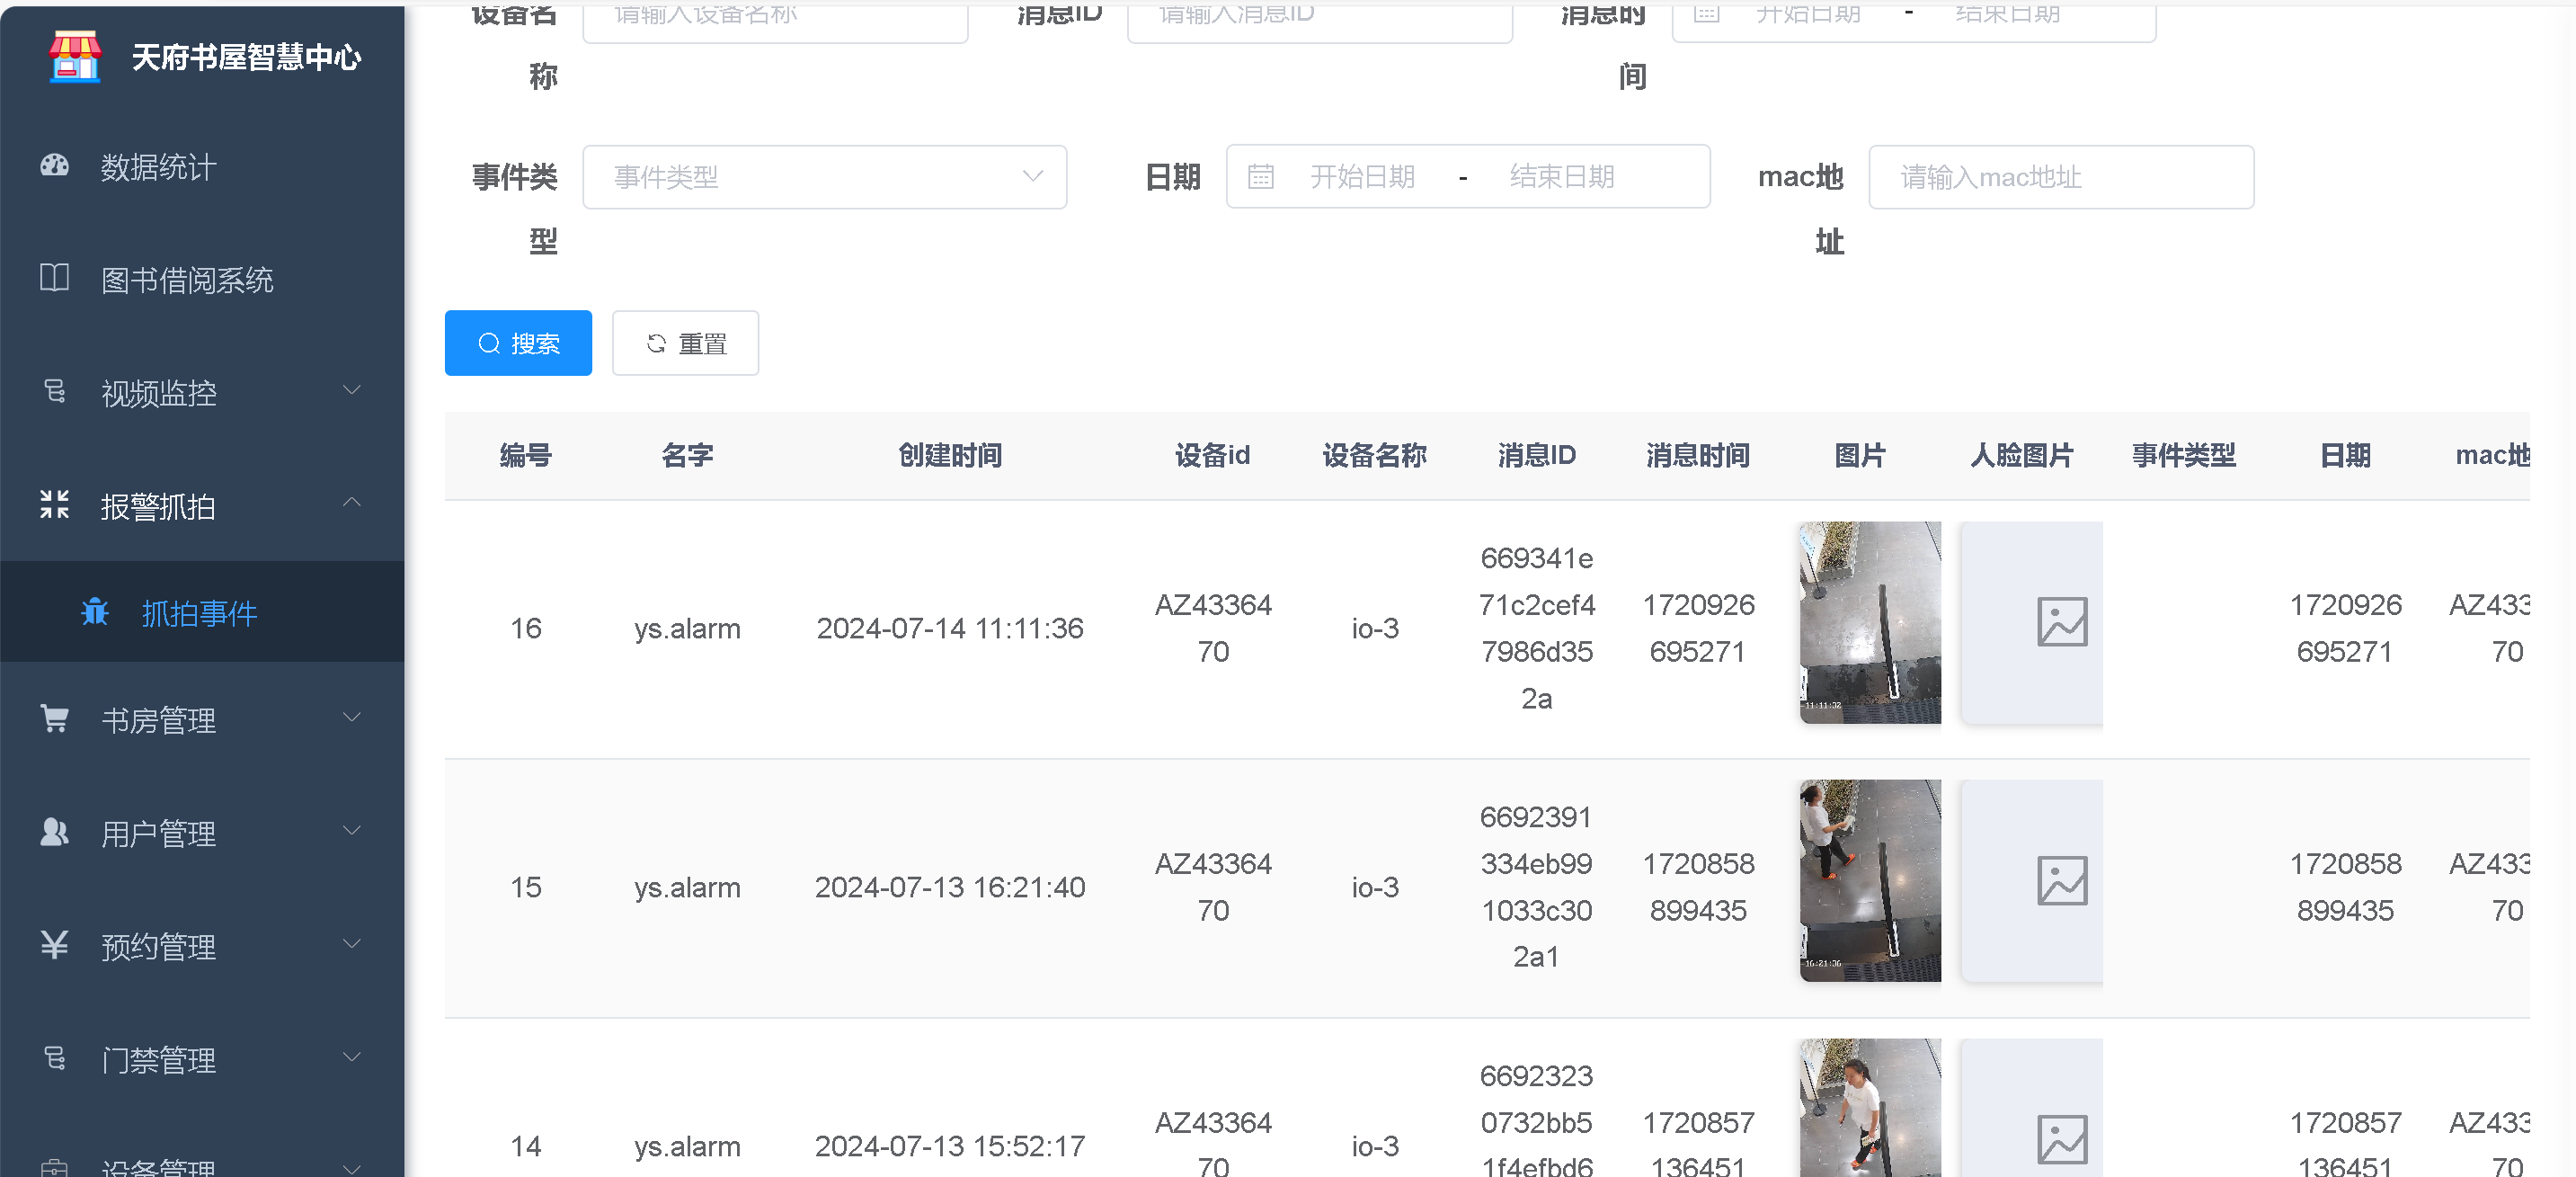Open the 数据统计 menu item
Image resolution: width=2576 pixels, height=1177 pixels.
click(202, 167)
